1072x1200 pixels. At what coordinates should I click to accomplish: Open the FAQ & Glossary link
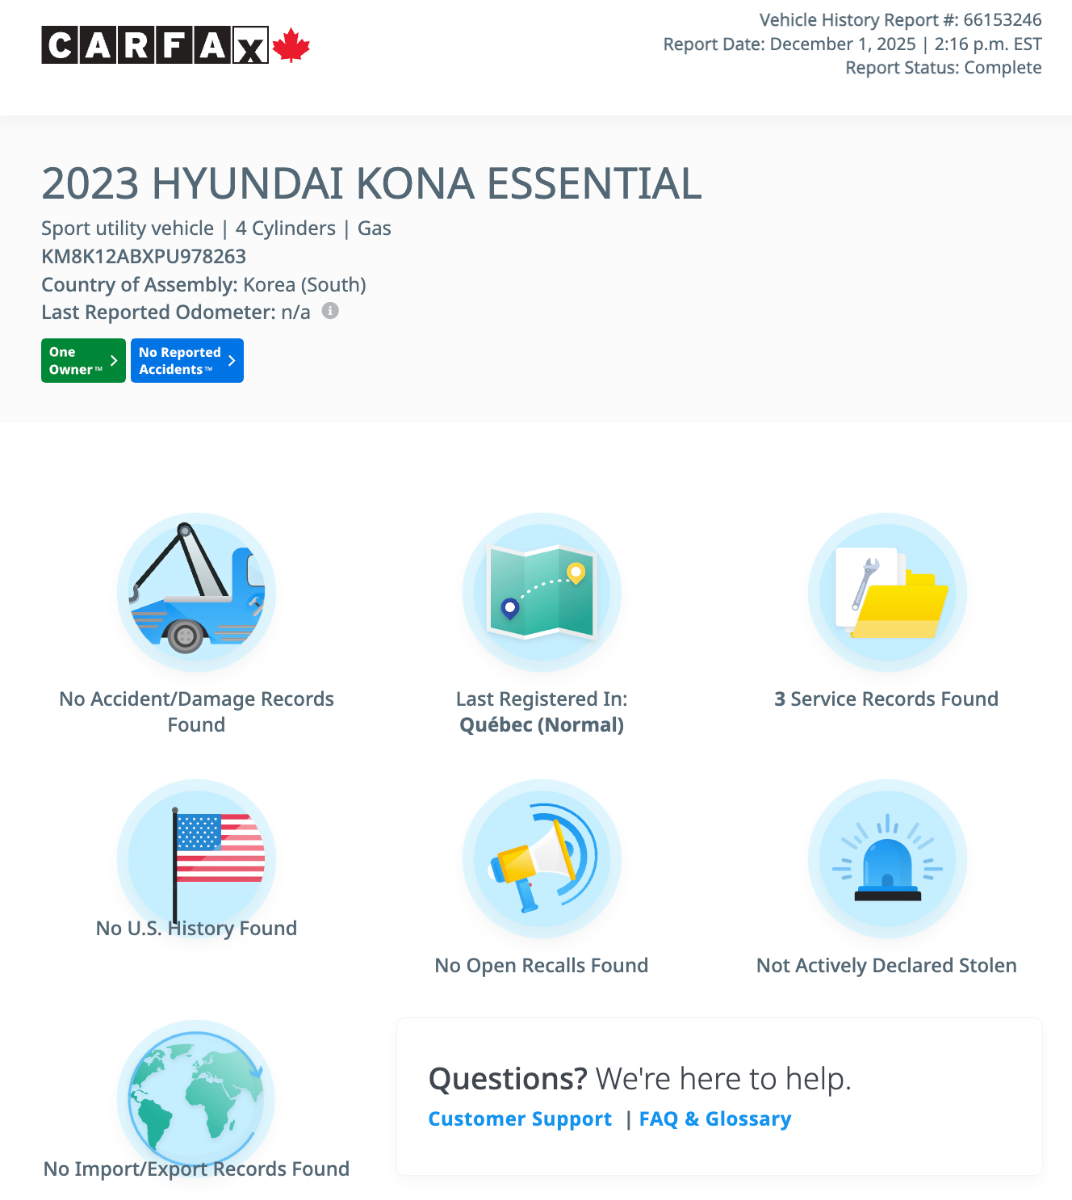click(715, 1118)
